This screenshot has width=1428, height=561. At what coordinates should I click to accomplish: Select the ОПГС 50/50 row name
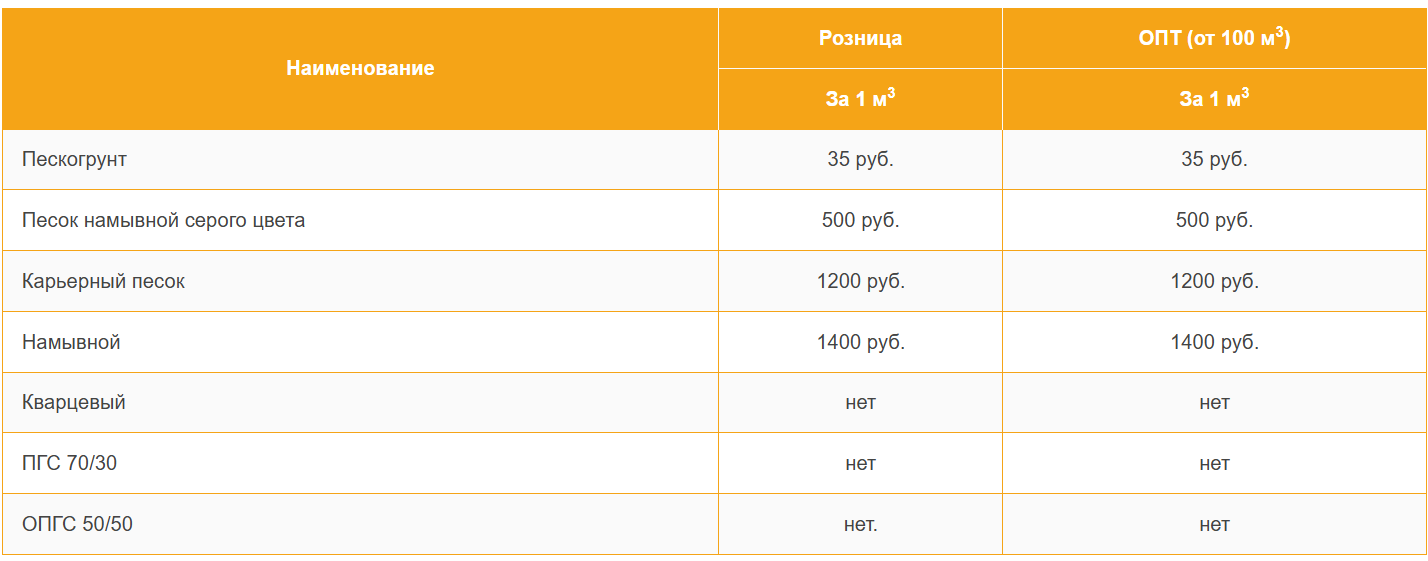77,524
